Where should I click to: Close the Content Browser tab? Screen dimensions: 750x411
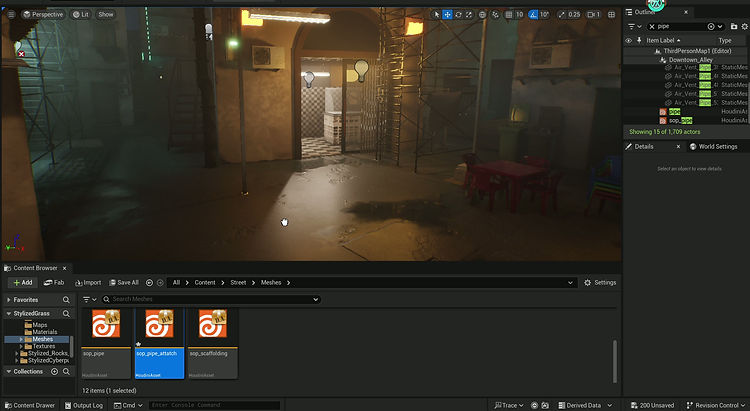65,268
